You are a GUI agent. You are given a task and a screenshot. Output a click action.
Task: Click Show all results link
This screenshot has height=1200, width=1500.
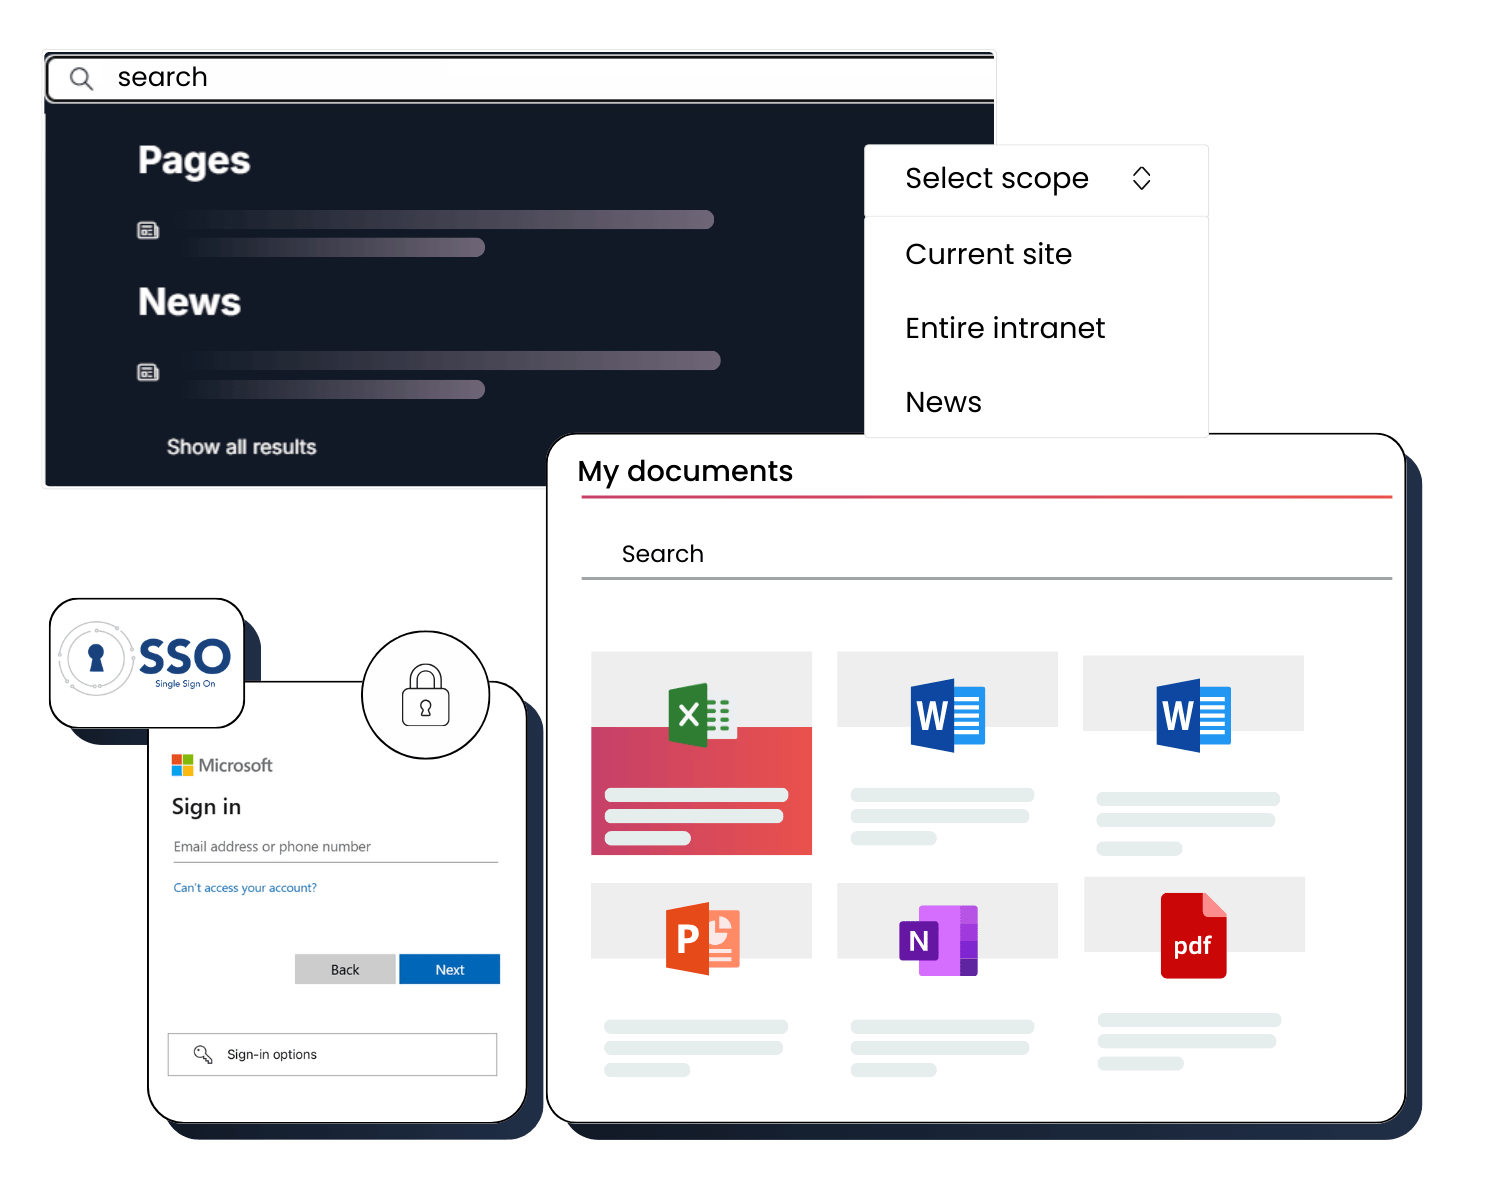pos(241,447)
